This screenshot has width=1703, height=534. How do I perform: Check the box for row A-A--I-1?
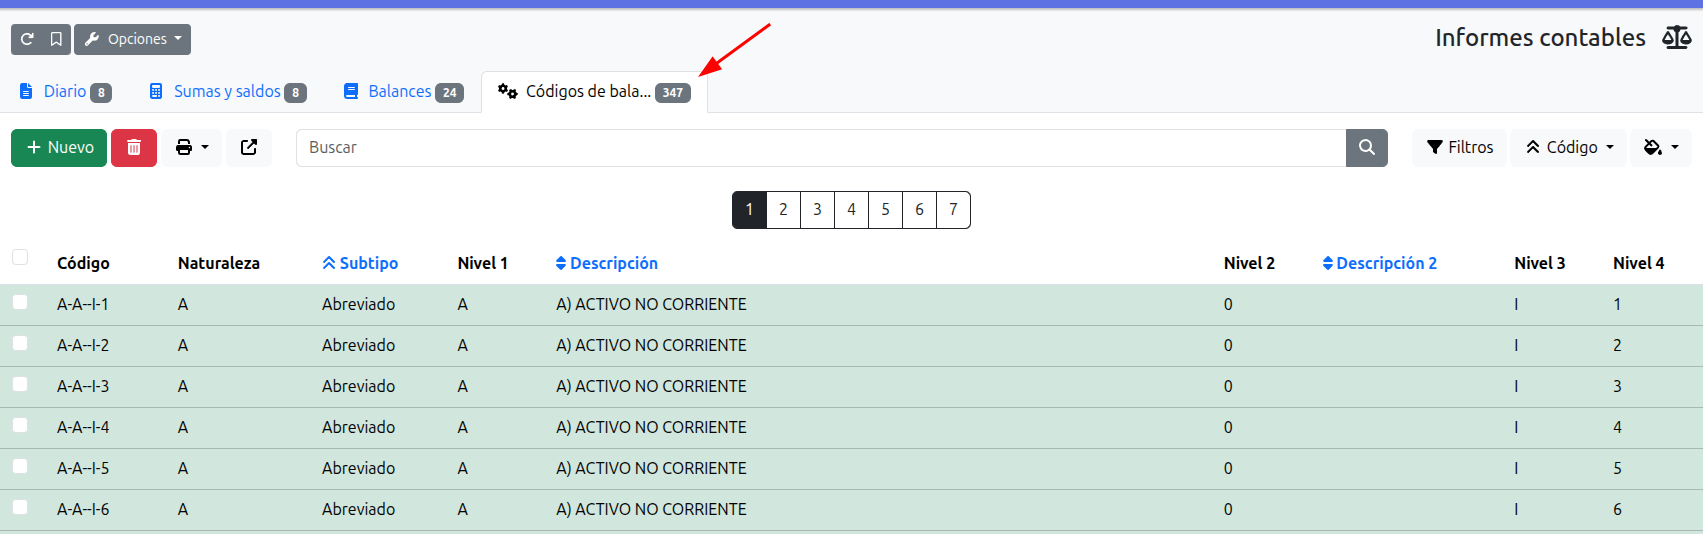[20, 302]
